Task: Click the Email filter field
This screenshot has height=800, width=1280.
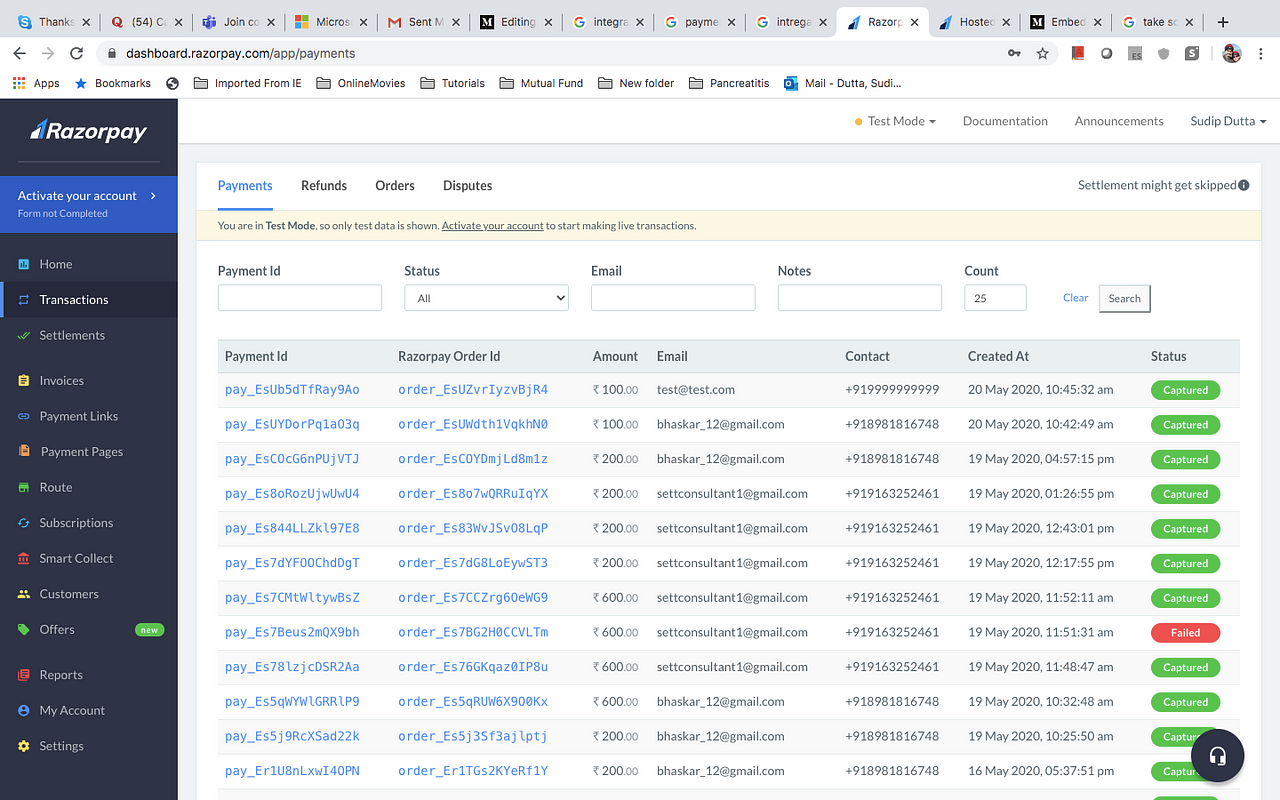Action: click(673, 298)
